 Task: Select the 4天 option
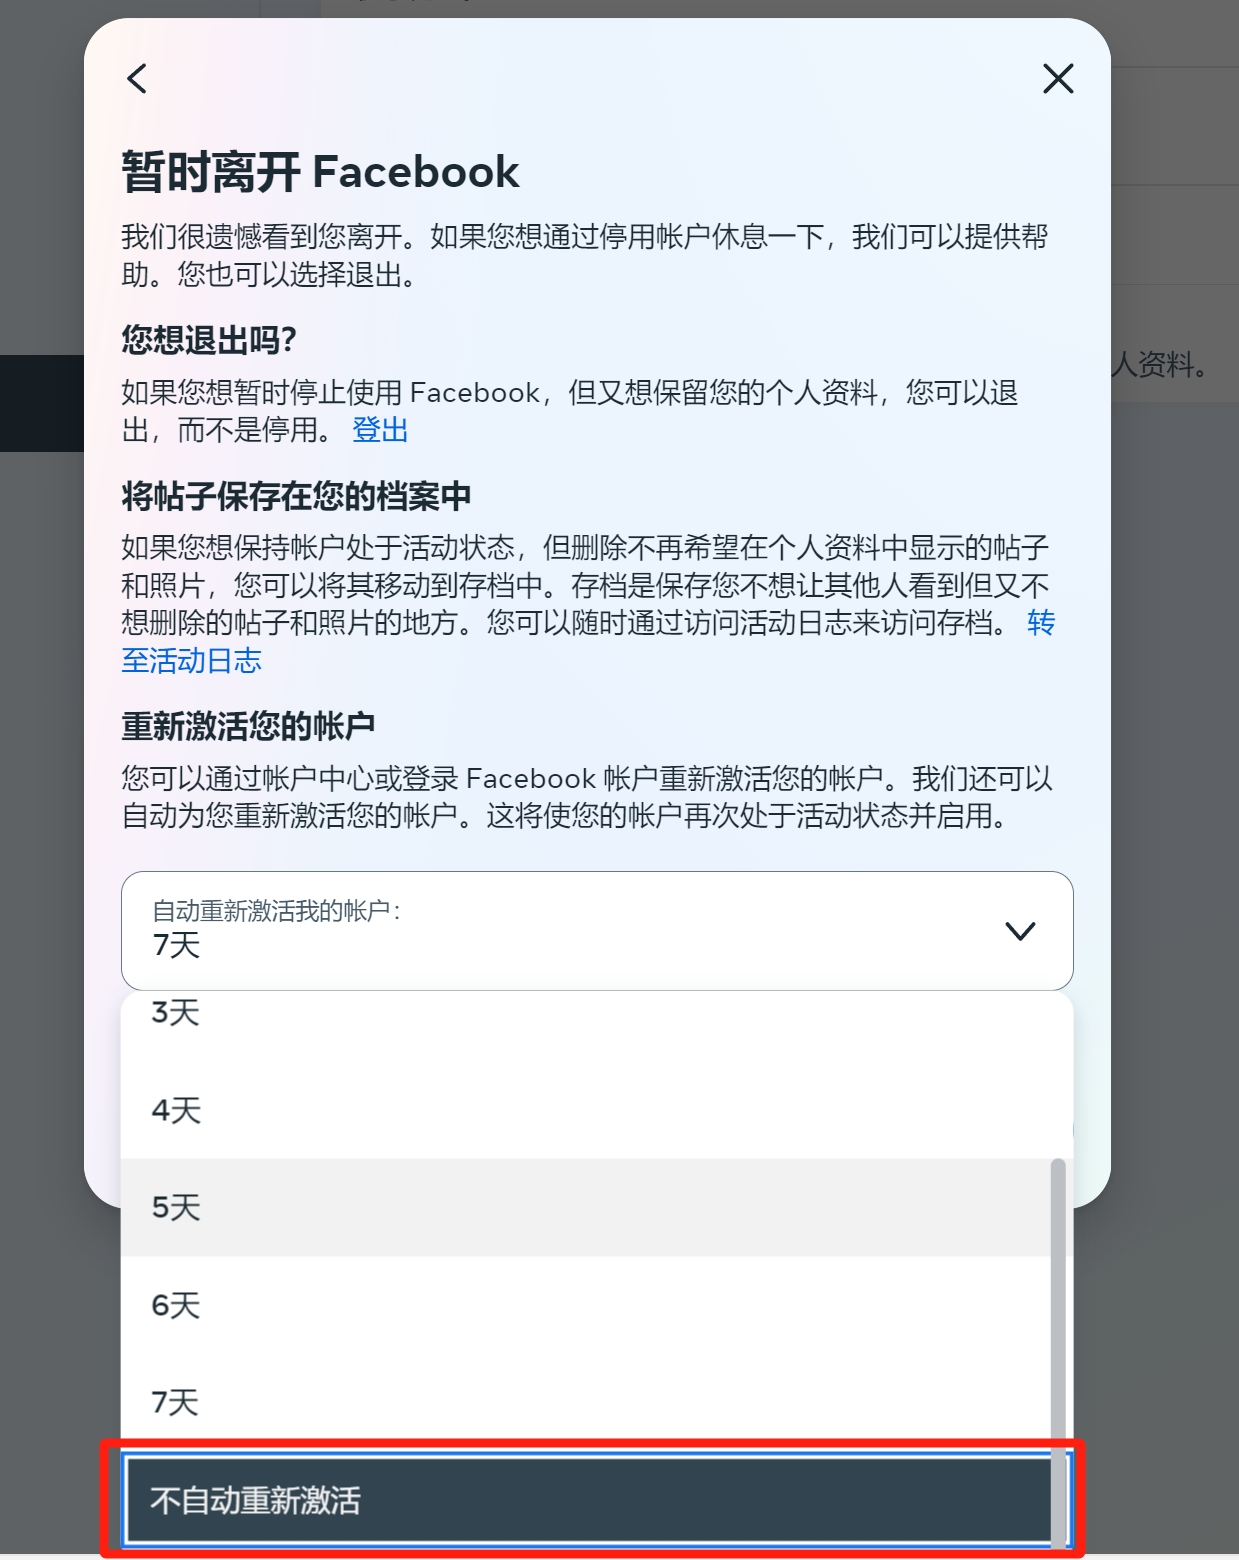tap(597, 1110)
